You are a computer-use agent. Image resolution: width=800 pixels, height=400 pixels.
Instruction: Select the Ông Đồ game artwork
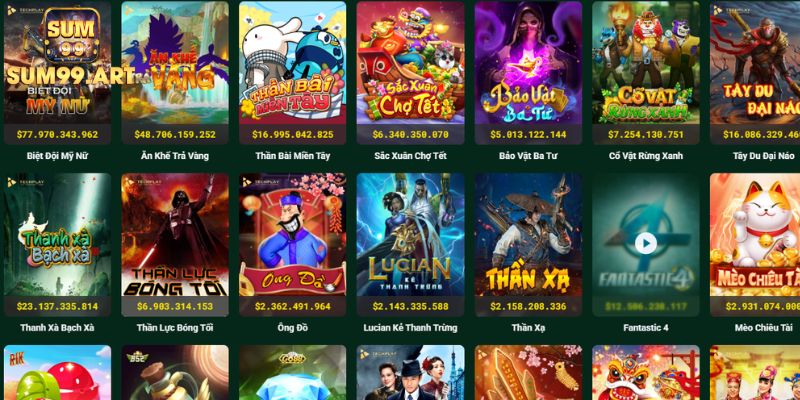pos(292,235)
